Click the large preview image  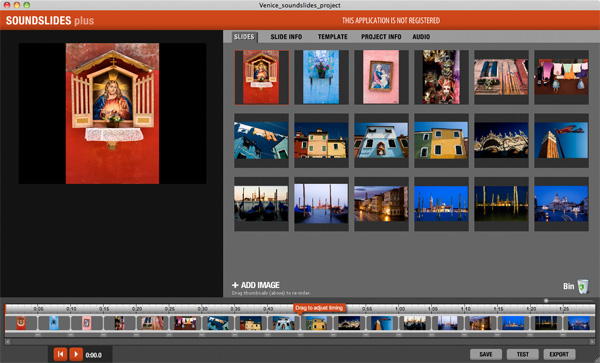[112, 114]
